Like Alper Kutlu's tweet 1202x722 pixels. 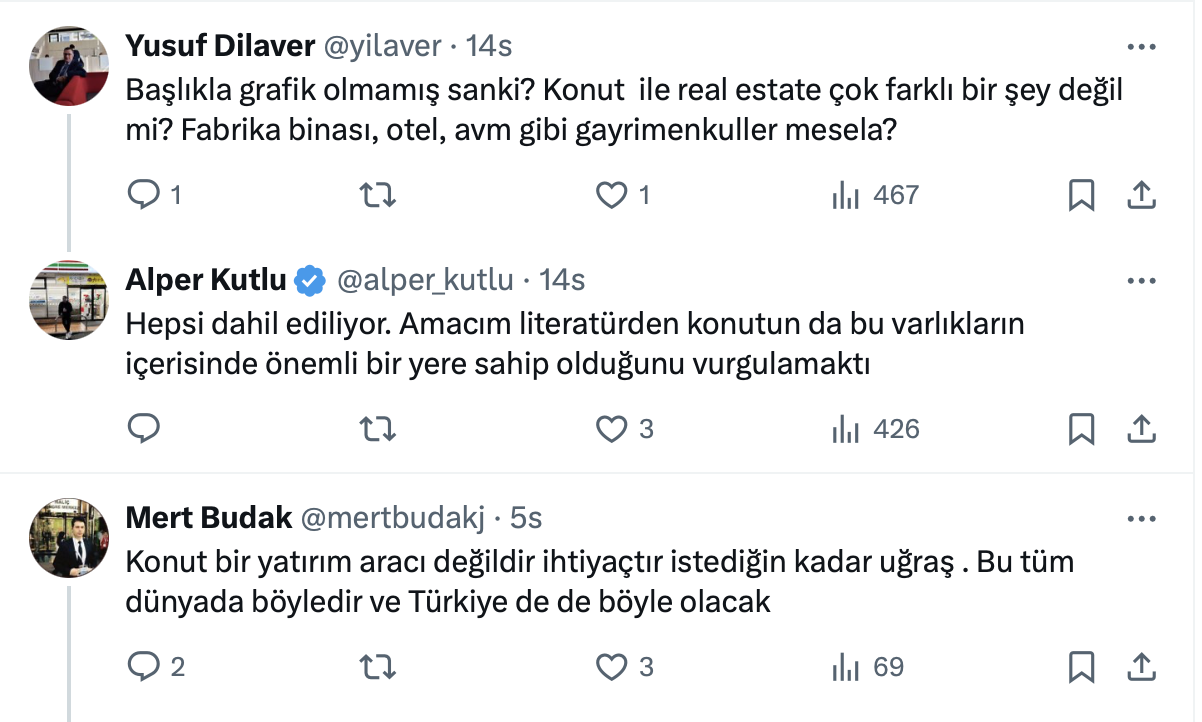click(610, 429)
